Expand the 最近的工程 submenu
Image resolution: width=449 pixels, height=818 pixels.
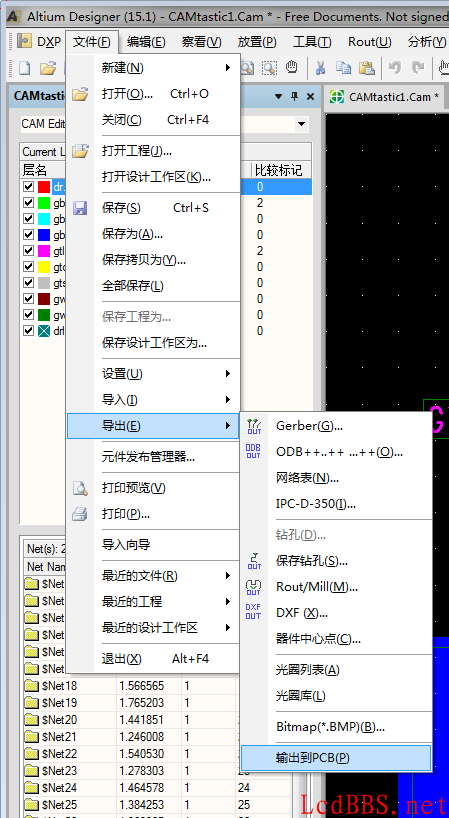[x=227, y=602]
